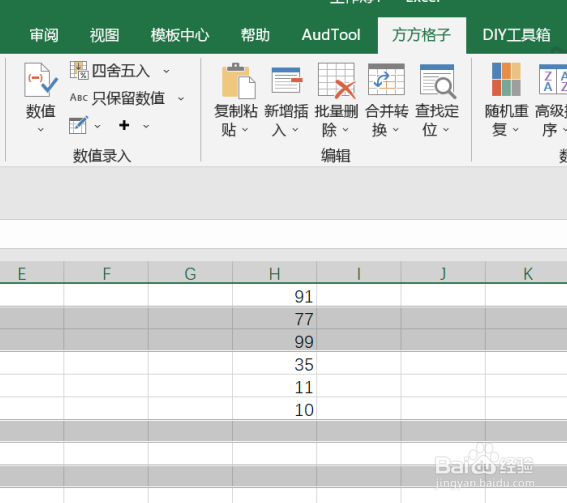This screenshot has width=567, height=503.
Task: Click the 合并转换 icon
Action: 386,79
